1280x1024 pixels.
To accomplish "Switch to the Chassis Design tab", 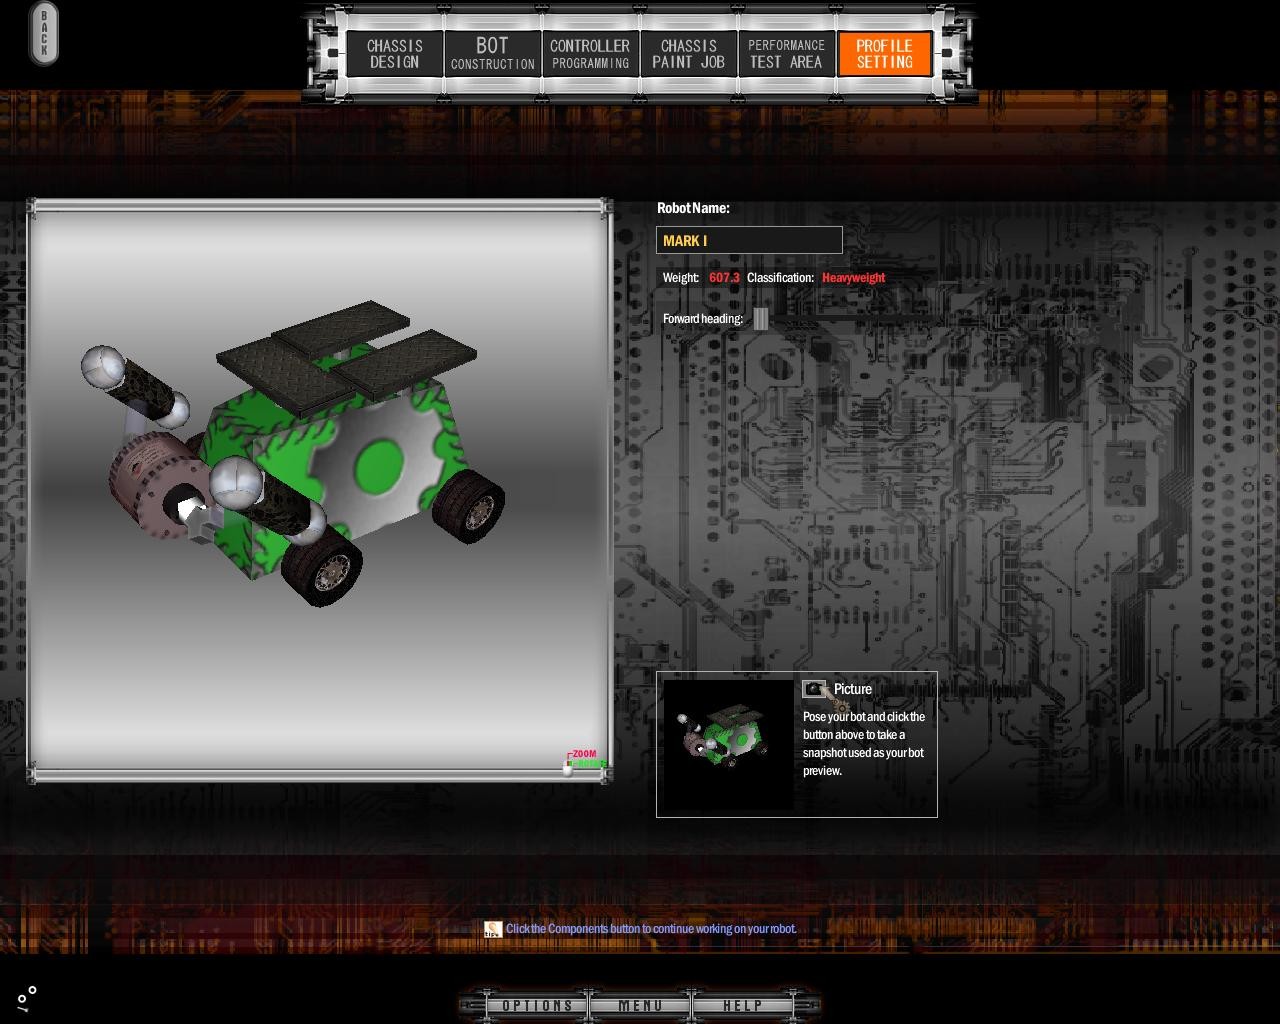I will 395,54.
